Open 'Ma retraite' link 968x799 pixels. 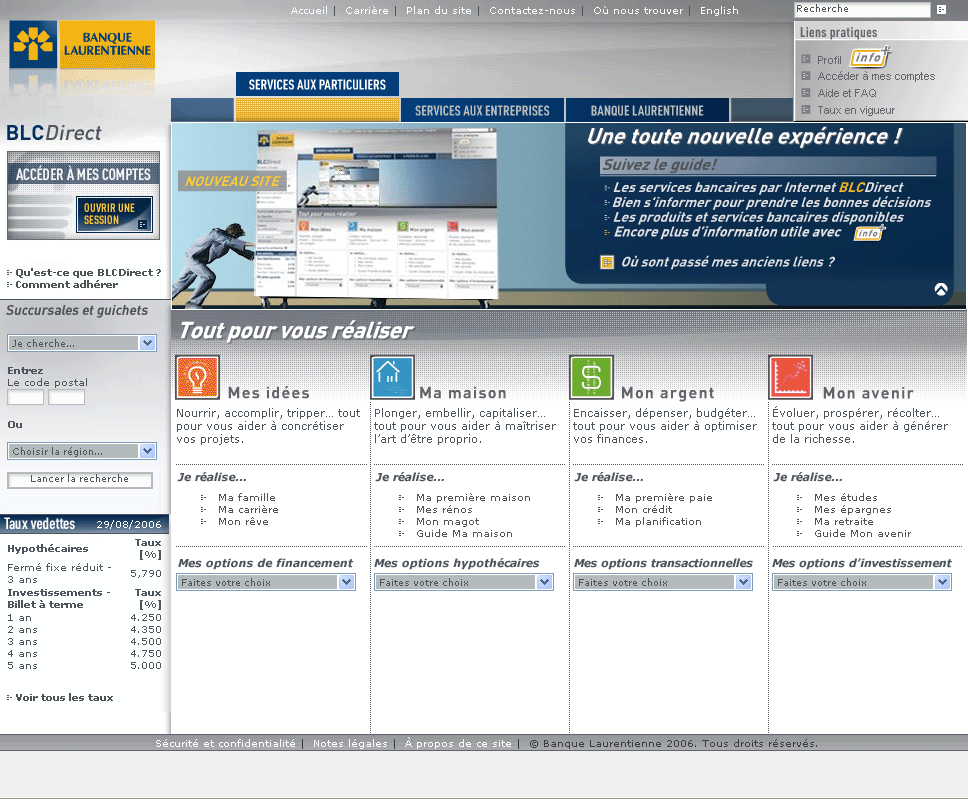[843, 522]
